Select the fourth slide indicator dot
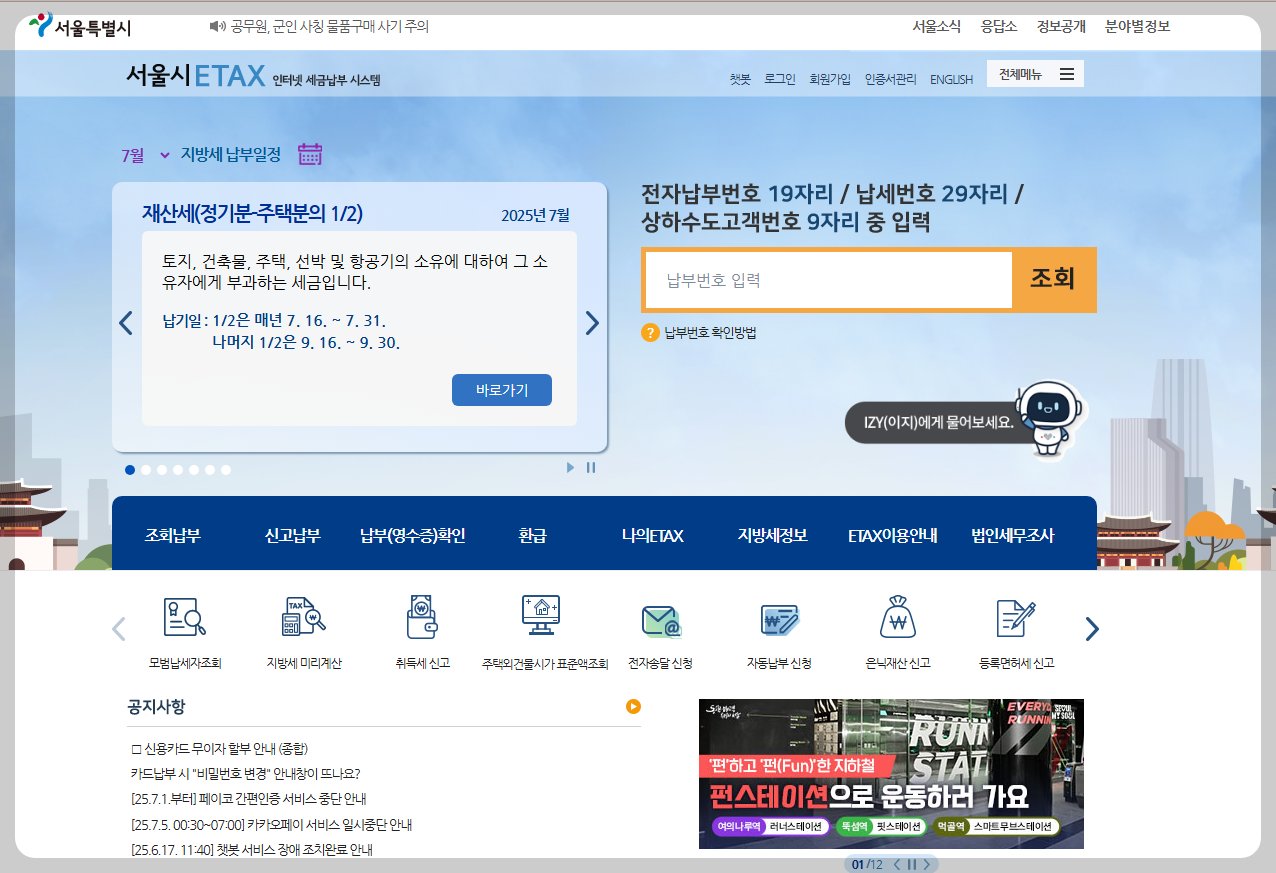This screenshot has width=1276, height=873. 178,470
